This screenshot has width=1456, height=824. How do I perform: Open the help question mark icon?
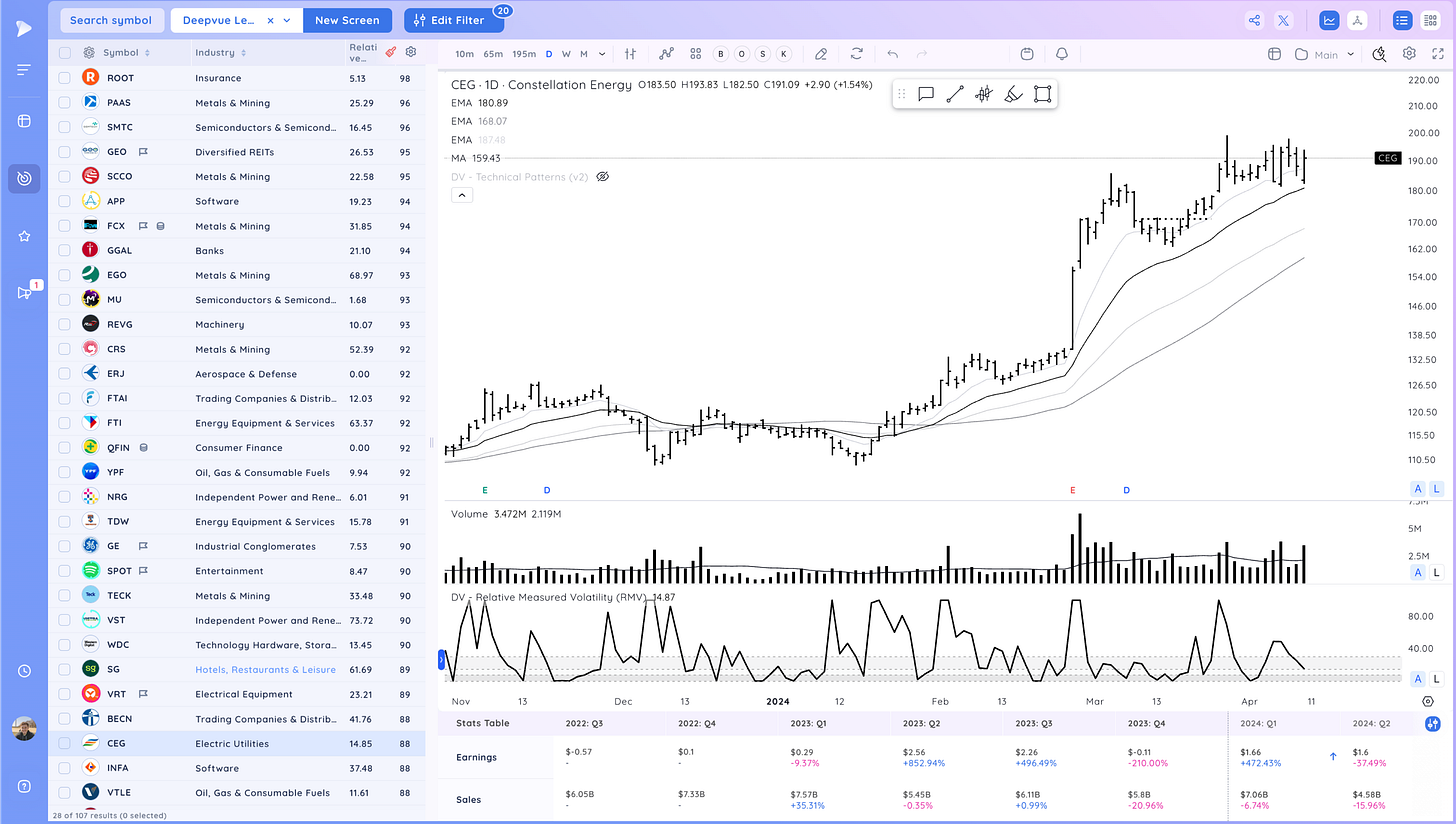coord(24,786)
